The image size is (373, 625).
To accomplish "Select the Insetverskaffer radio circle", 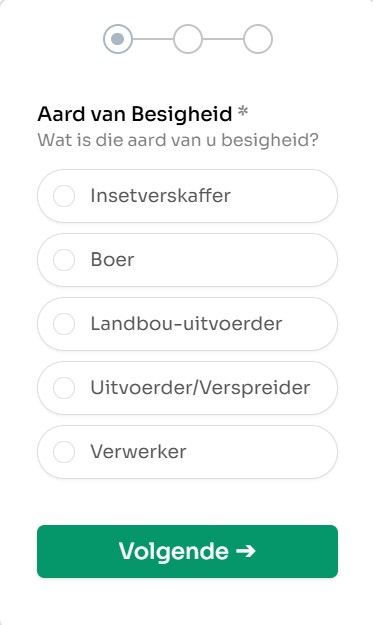I will [64, 196].
